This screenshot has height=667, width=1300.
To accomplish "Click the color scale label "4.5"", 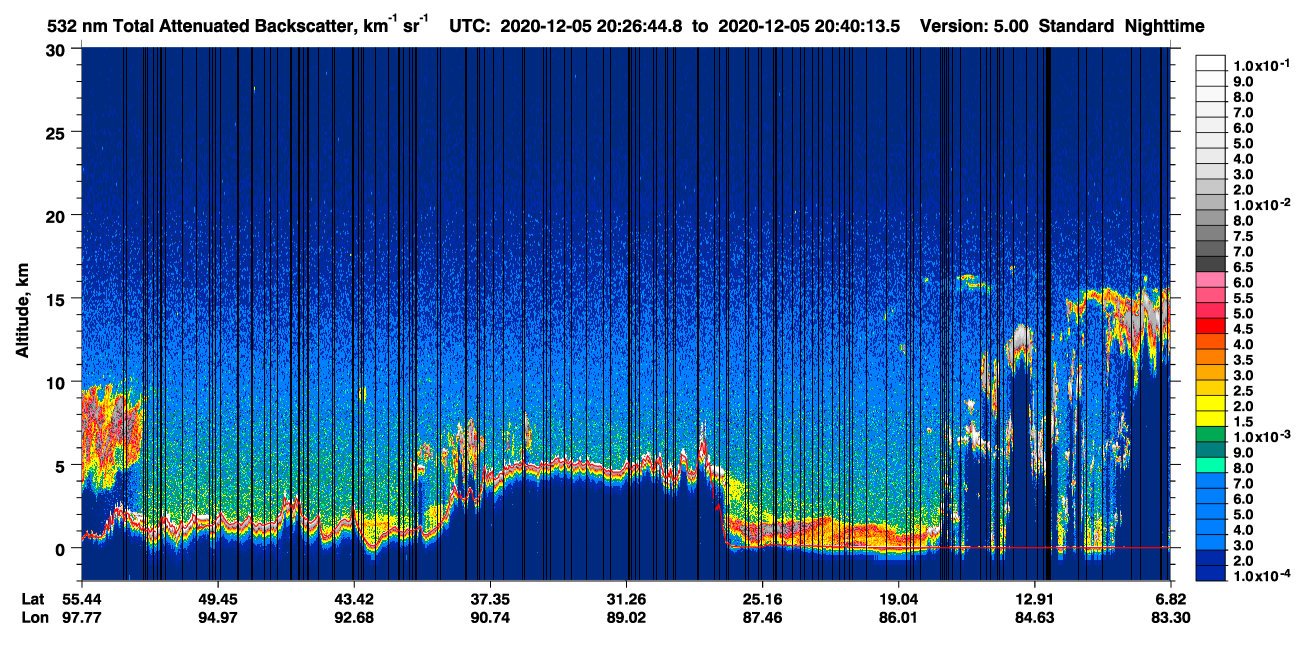I will point(1244,329).
